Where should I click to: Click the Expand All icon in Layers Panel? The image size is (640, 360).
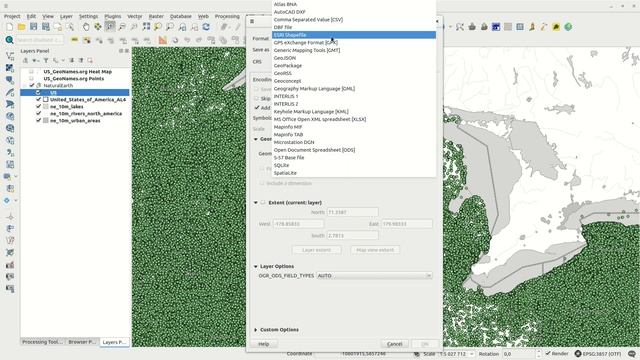point(71,60)
